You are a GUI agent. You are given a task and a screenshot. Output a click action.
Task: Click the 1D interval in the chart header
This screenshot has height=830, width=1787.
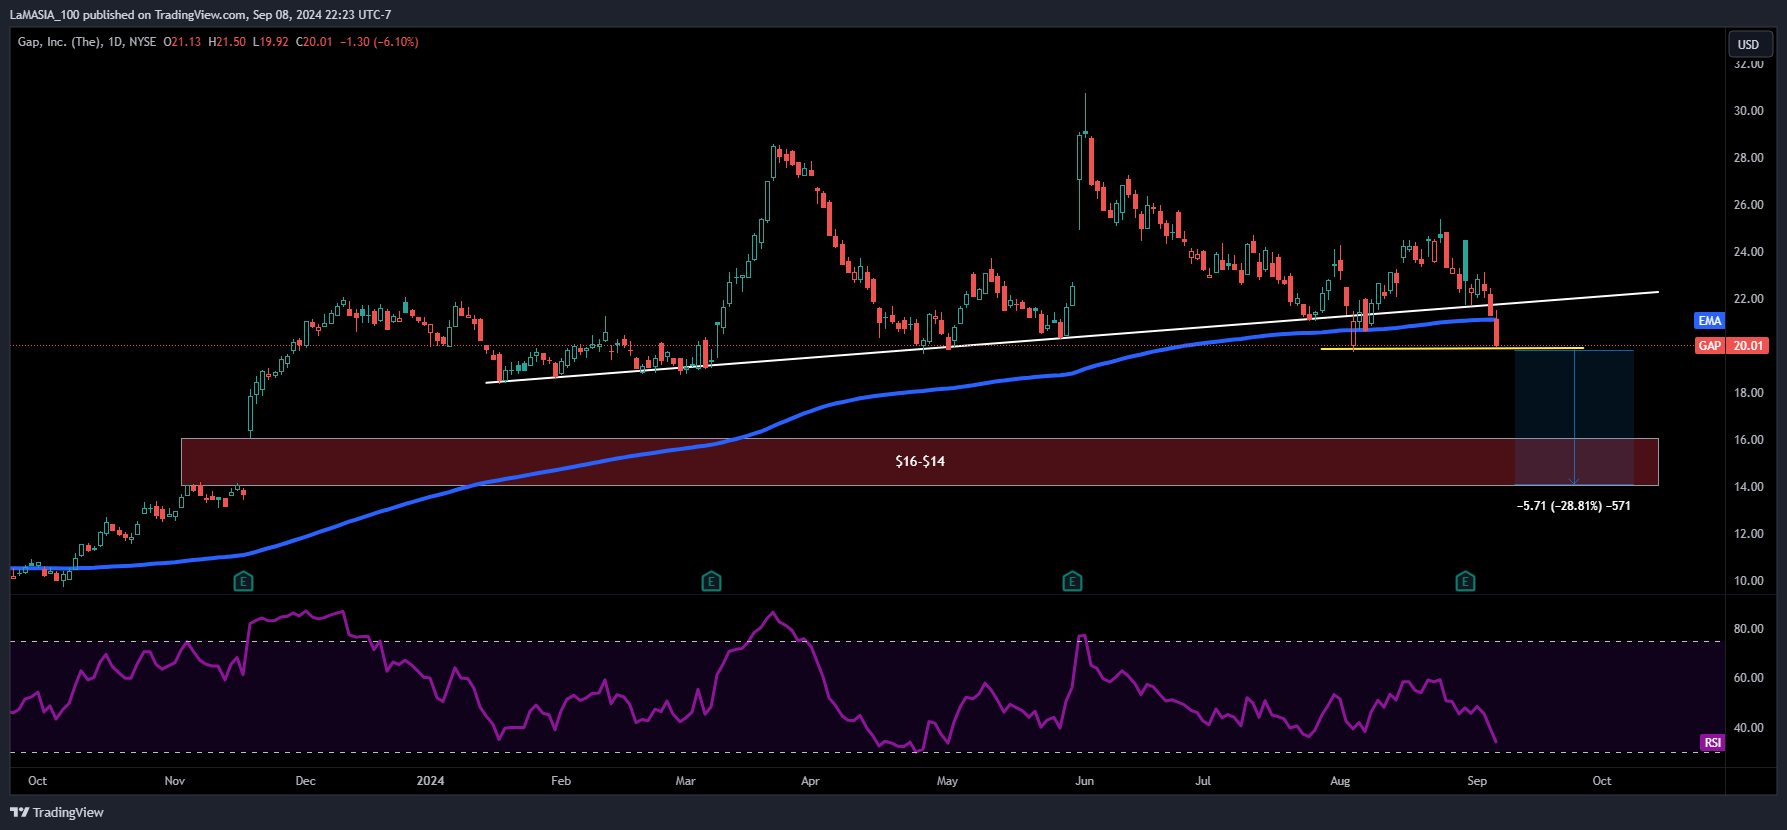pos(116,42)
